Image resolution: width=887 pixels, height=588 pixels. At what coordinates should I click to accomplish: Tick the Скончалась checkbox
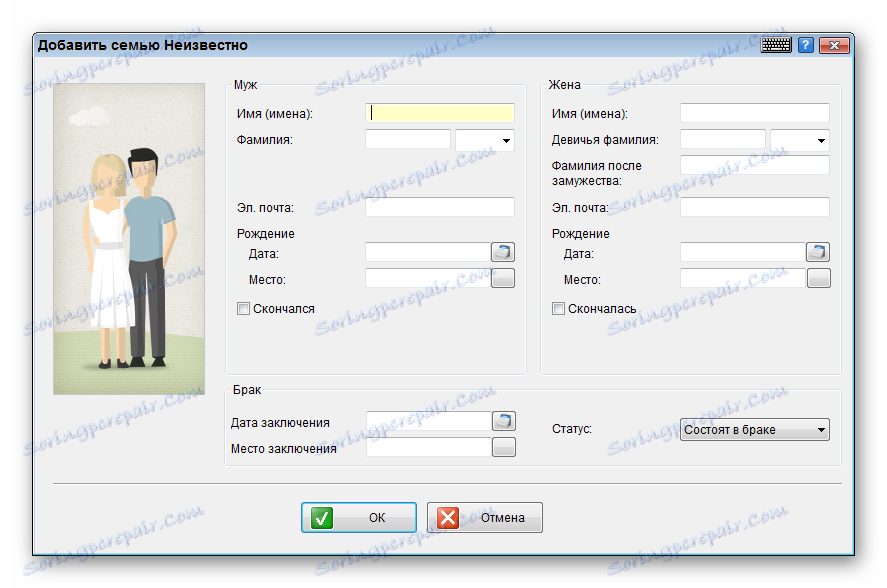pyautogui.click(x=558, y=308)
